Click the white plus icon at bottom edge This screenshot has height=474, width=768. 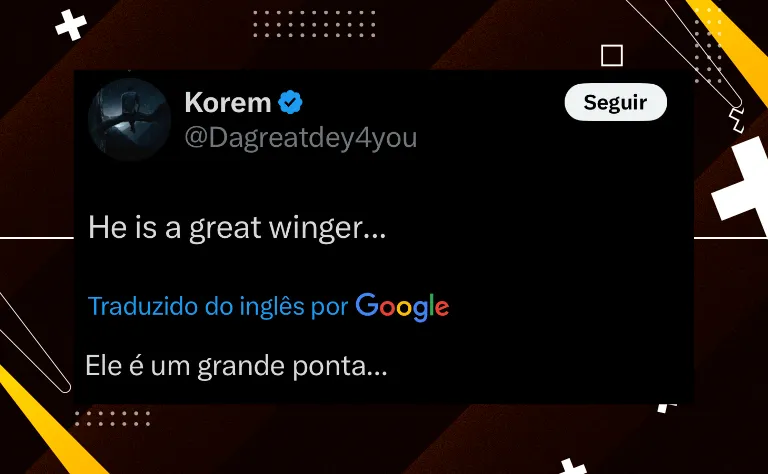(x=572, y=466)
